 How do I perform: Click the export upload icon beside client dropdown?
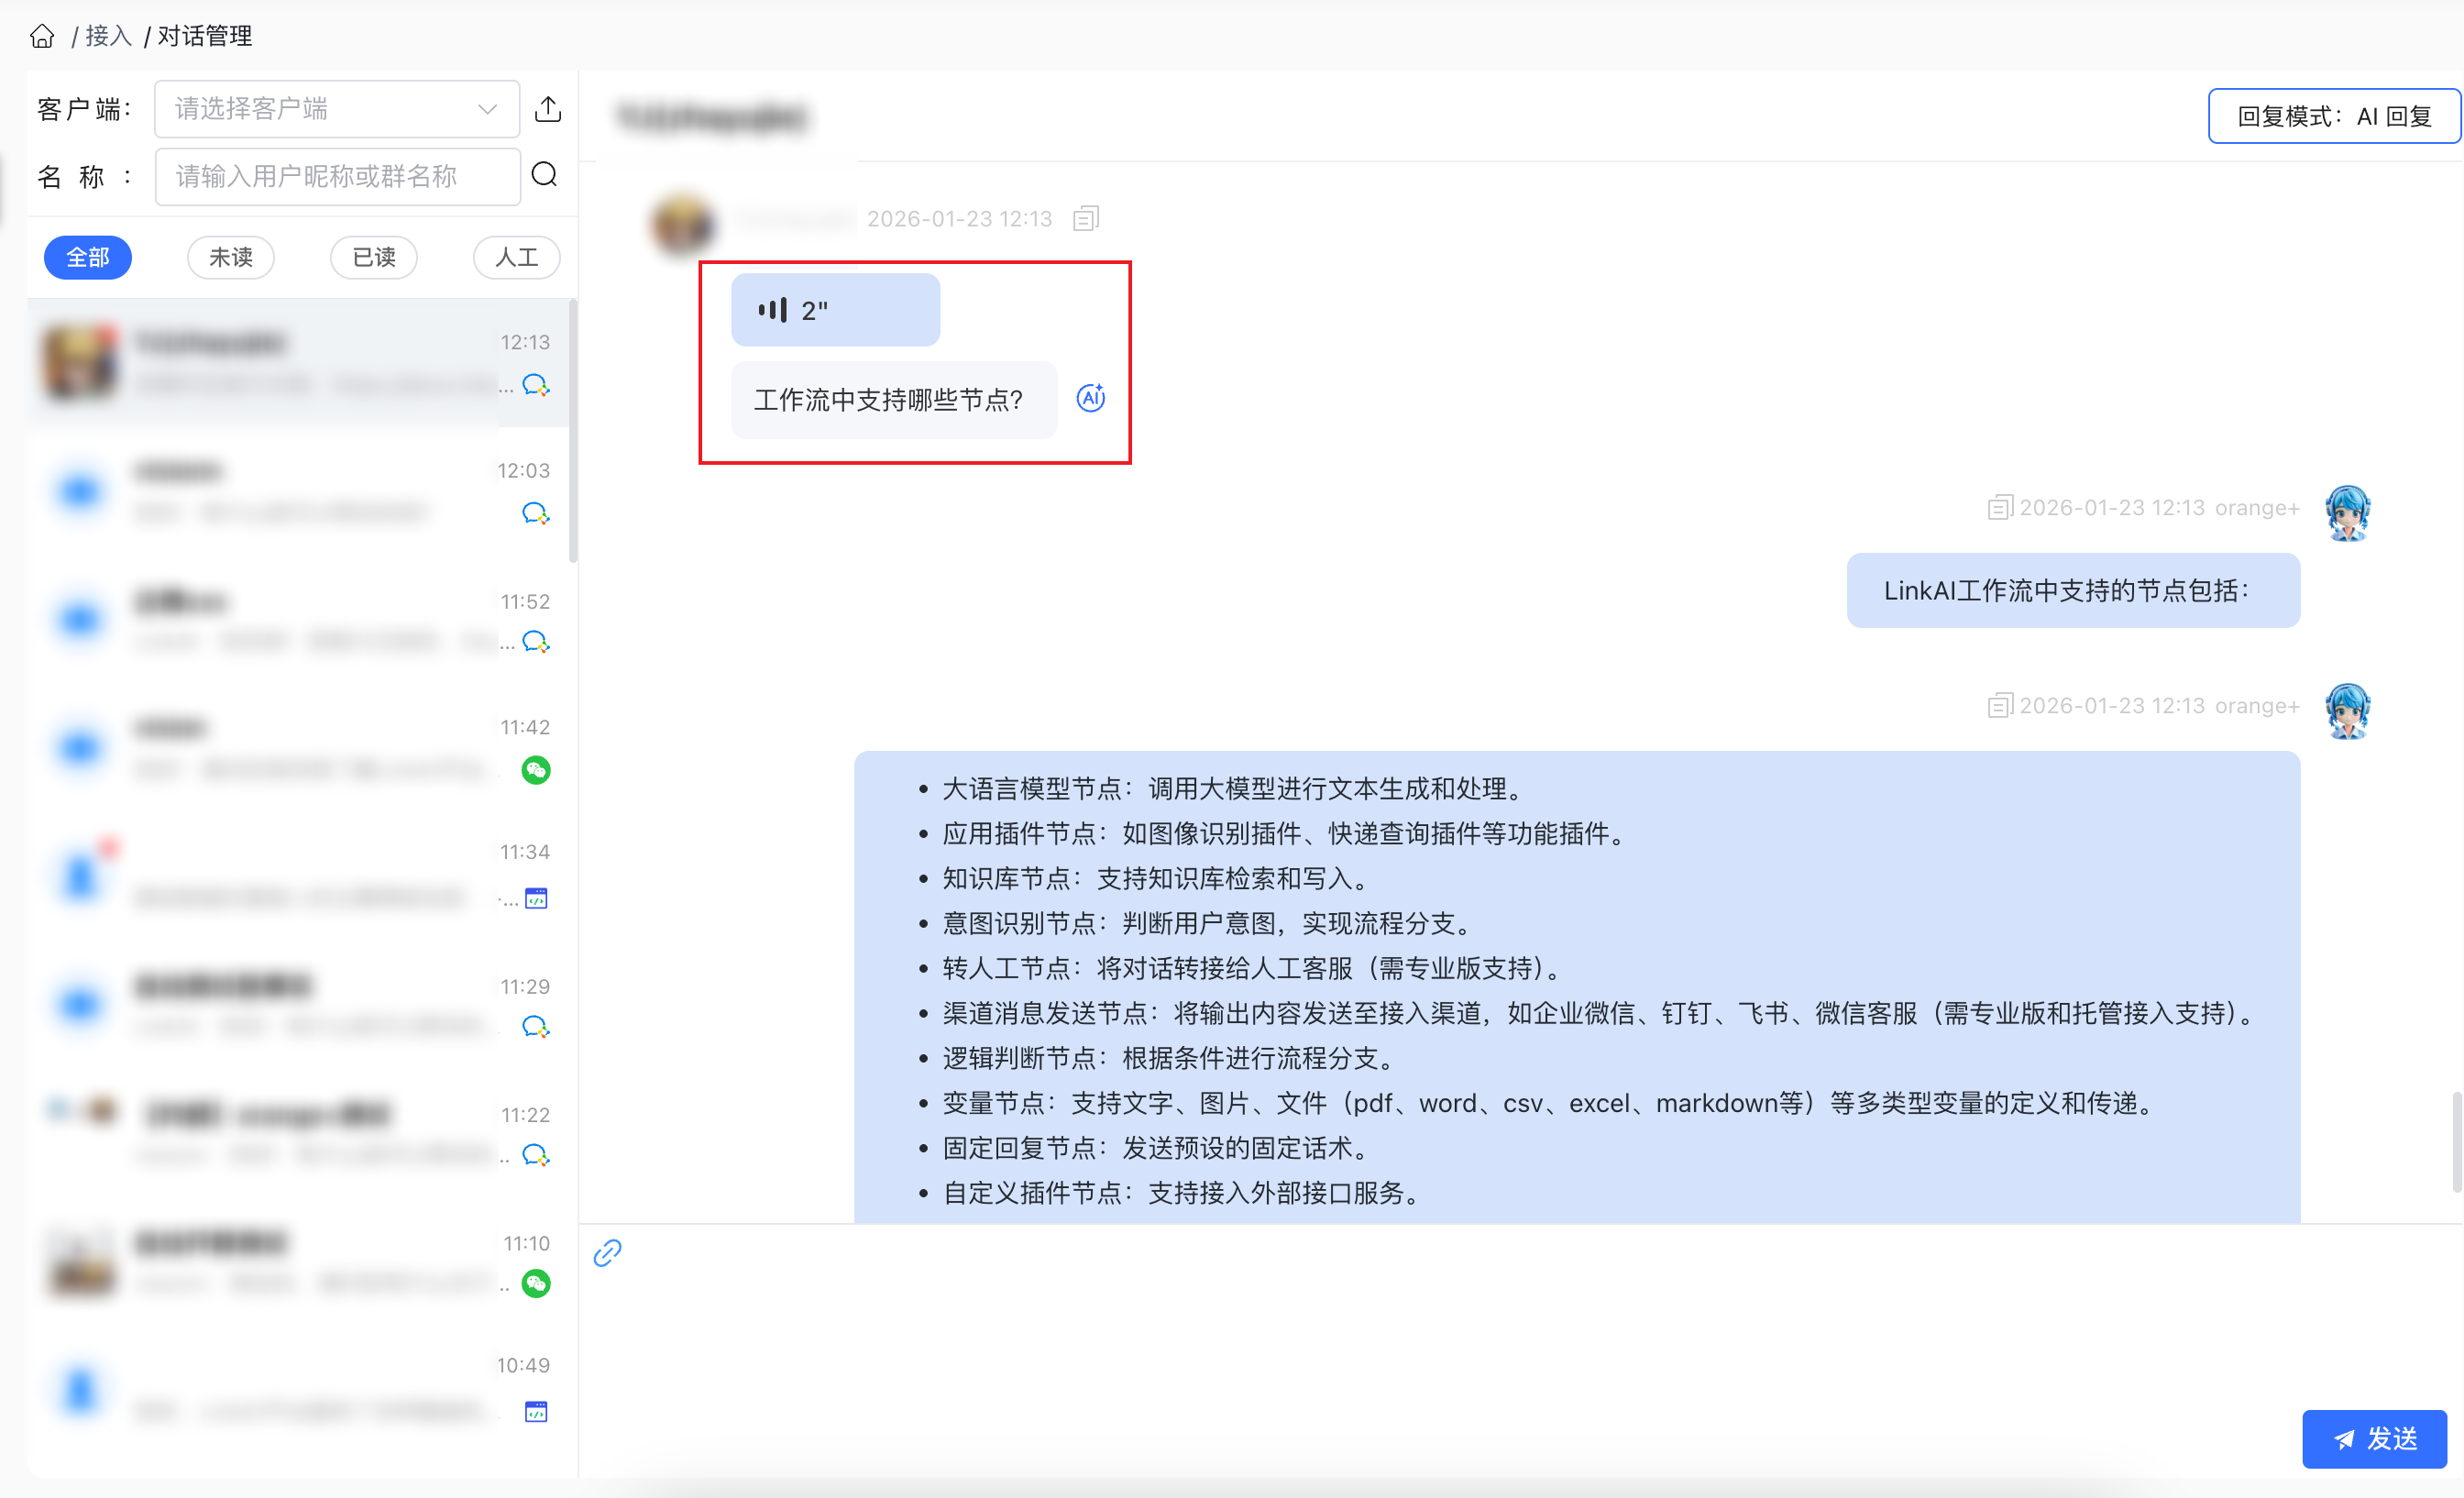pyautogui.click(x=547, y=108)
